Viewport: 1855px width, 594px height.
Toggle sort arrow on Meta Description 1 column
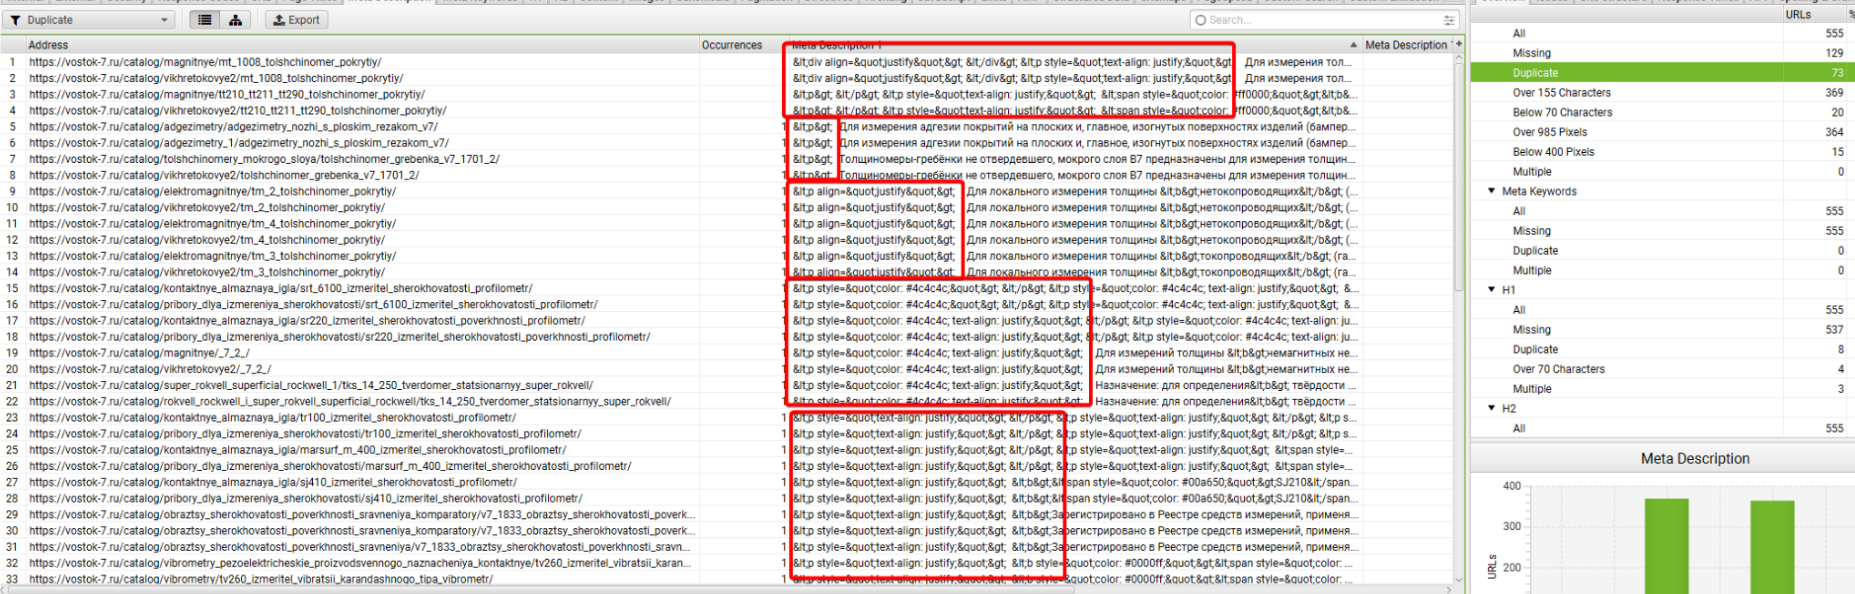click(x=1353, y=45)
